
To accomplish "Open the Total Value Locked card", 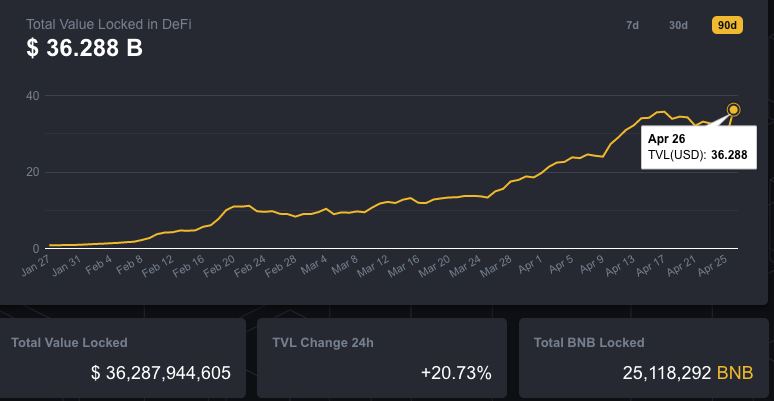I will 122,359.
